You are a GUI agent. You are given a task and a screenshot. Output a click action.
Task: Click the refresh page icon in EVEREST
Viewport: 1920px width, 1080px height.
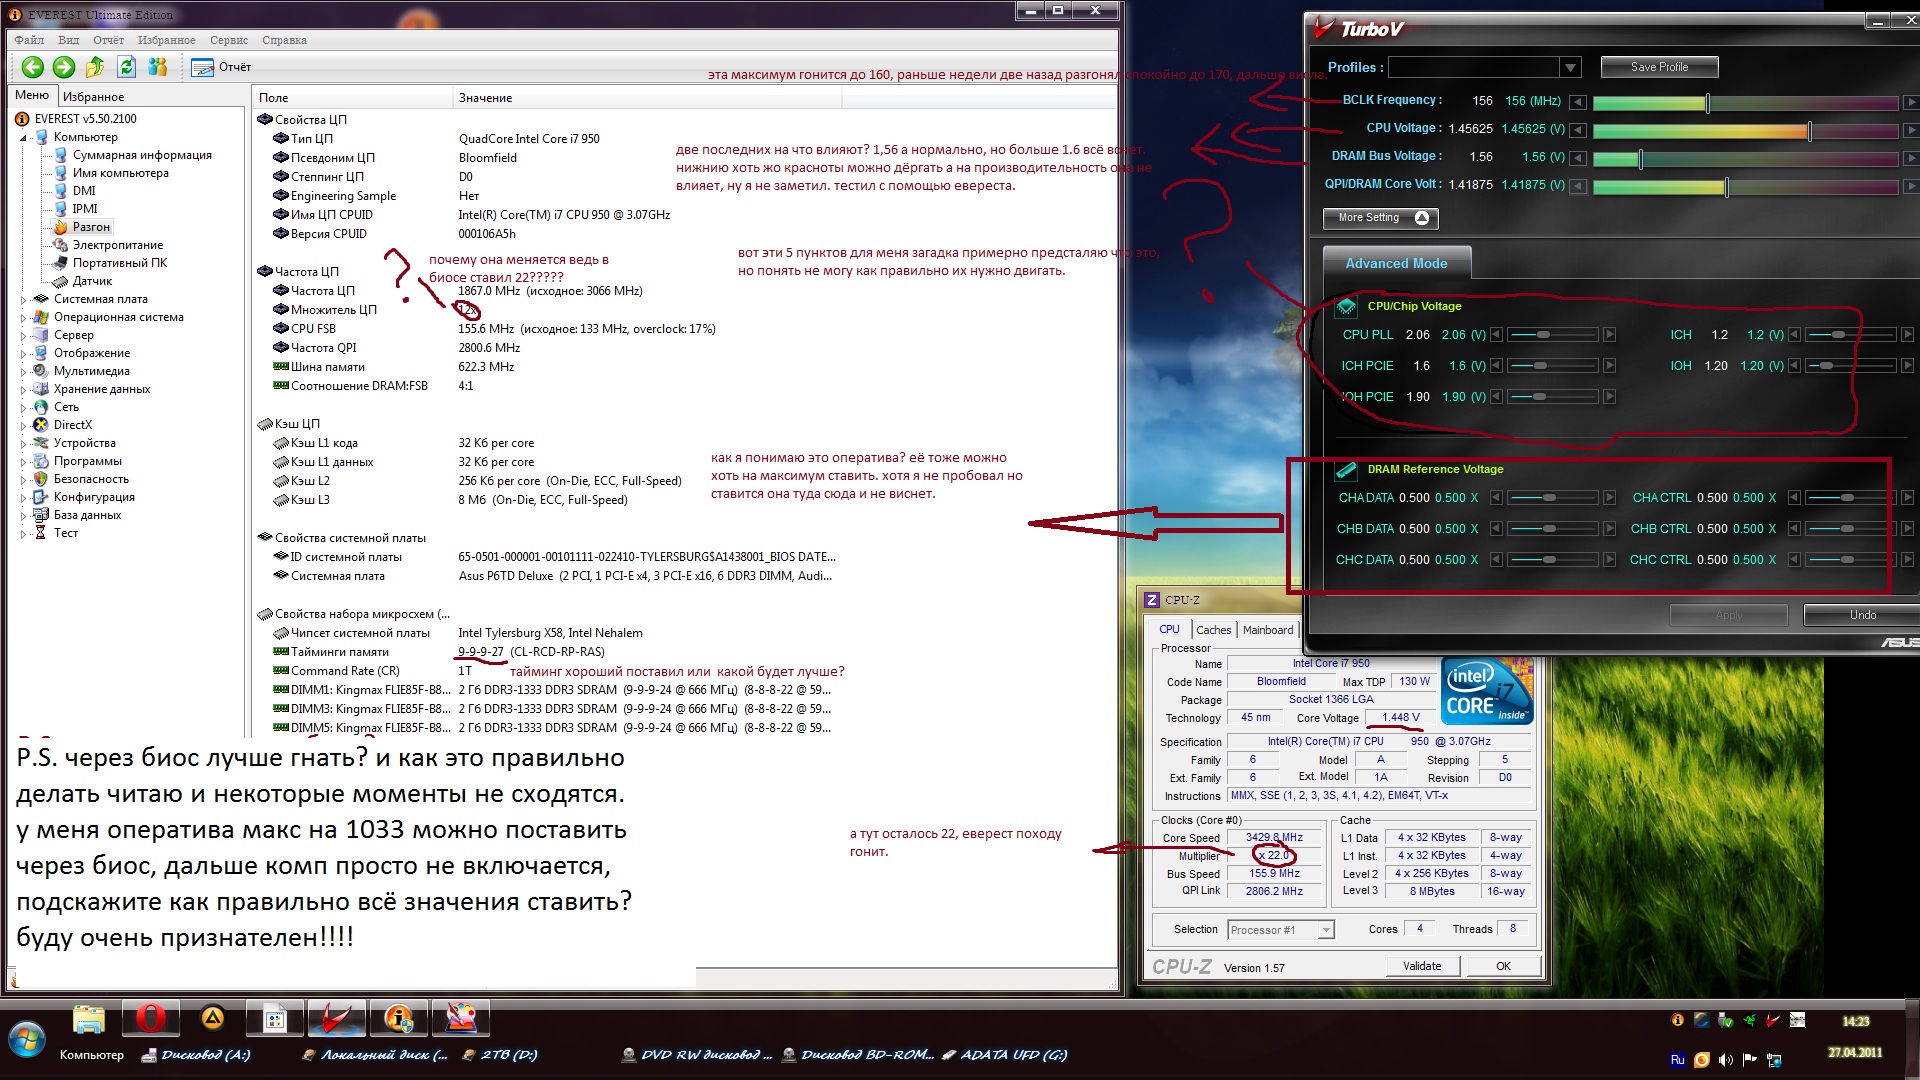click(126, 67)
